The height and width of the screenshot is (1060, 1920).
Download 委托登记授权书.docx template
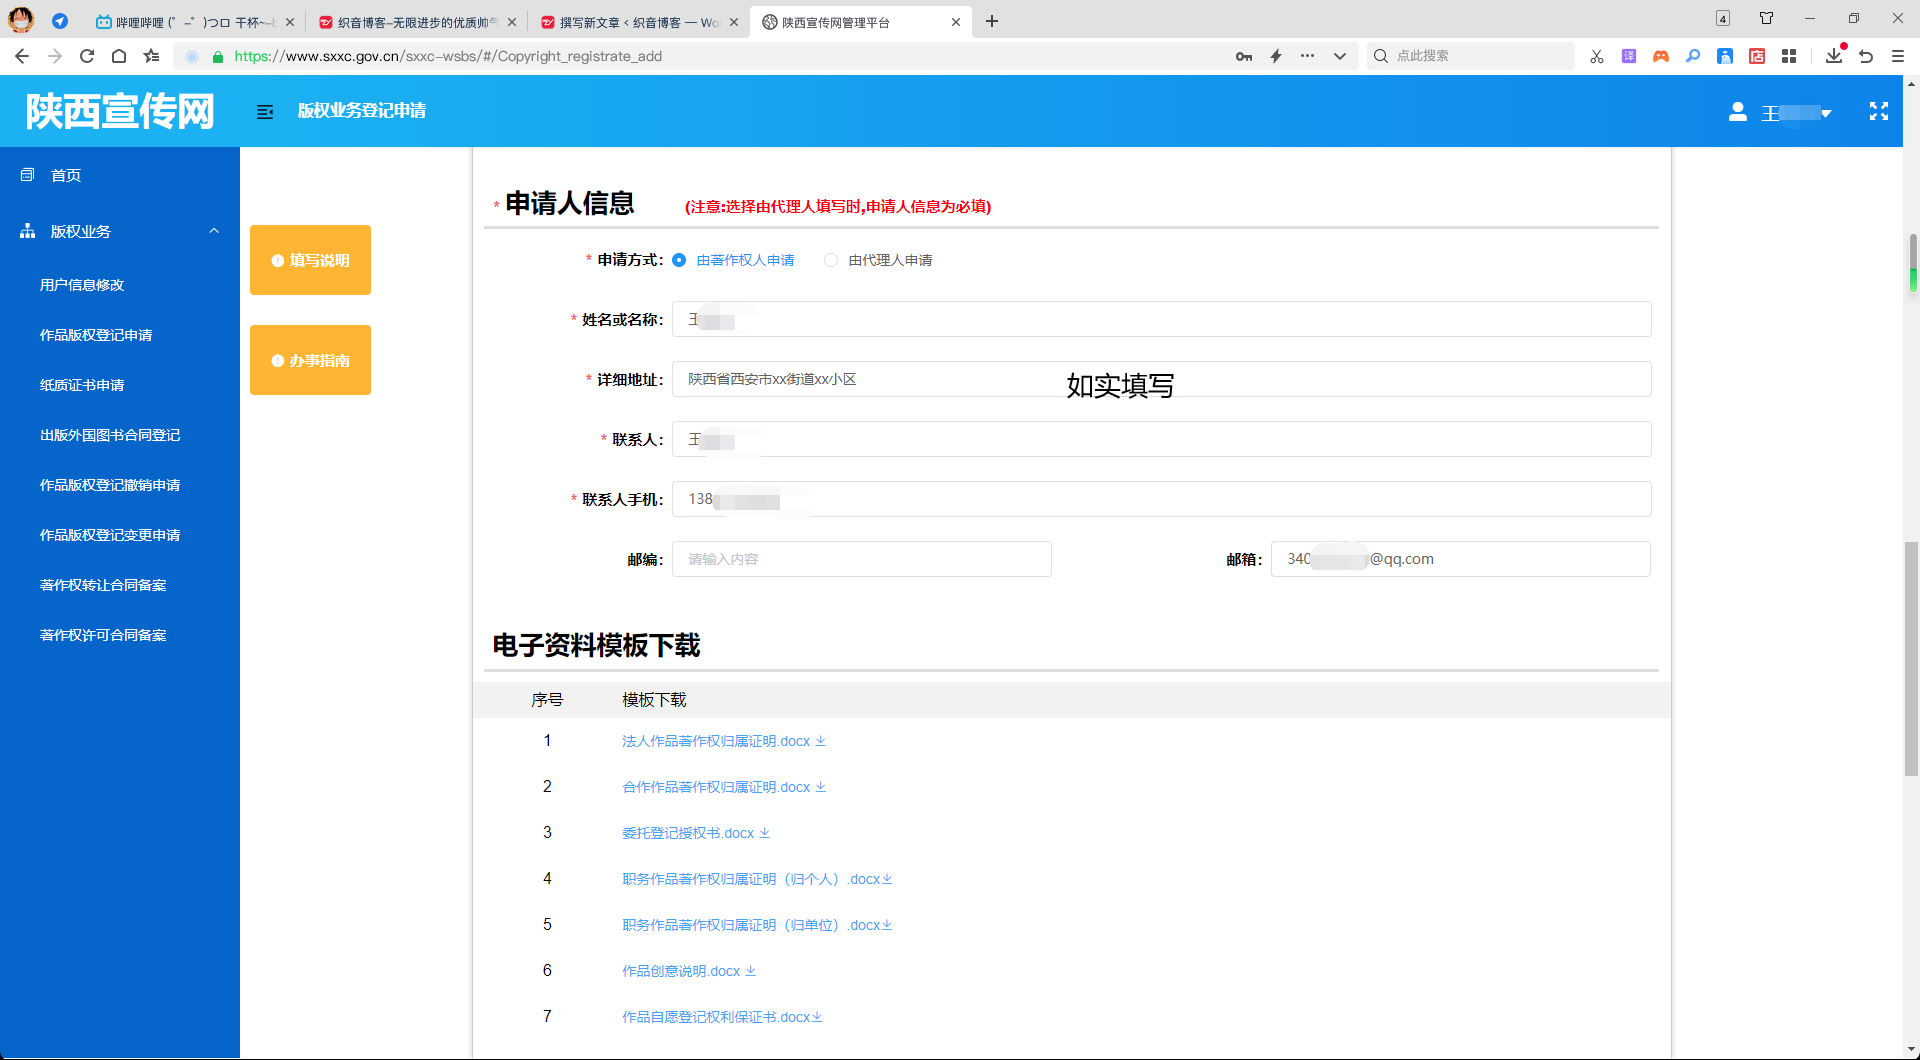689,833
